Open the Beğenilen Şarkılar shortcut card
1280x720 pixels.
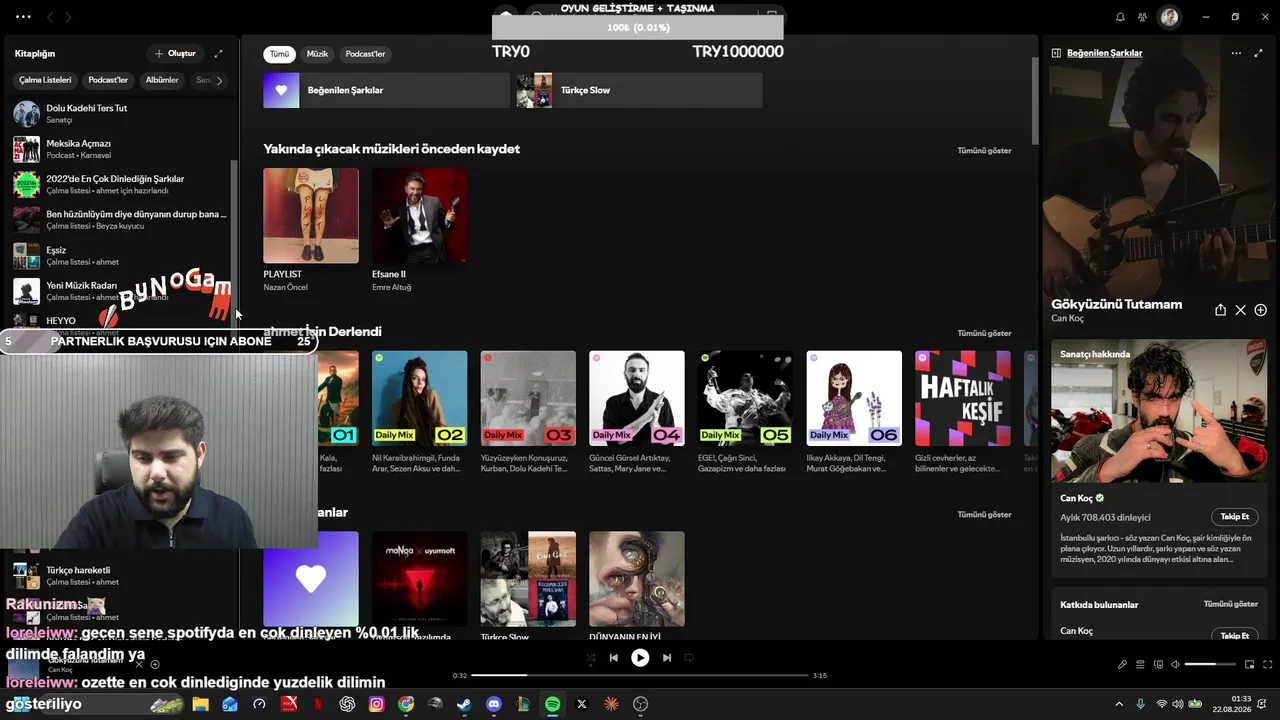click(386, 90)
